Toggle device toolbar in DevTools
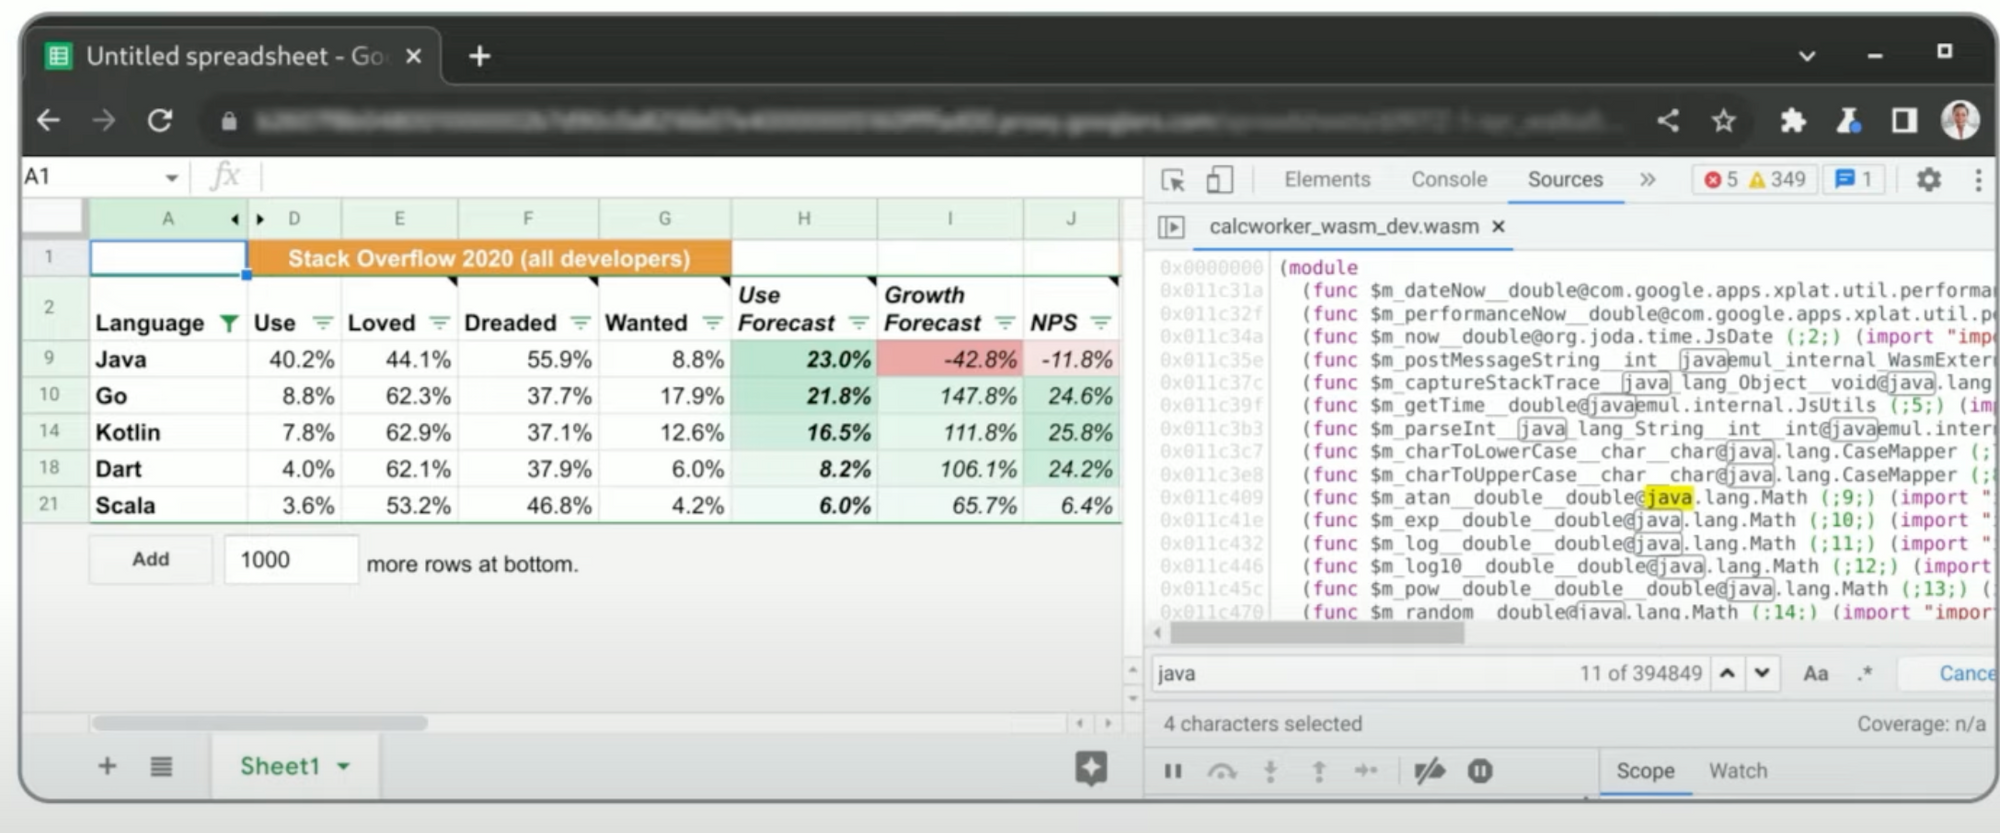The width and height of the screenshot is (2000, 833). click(1219, 180)
